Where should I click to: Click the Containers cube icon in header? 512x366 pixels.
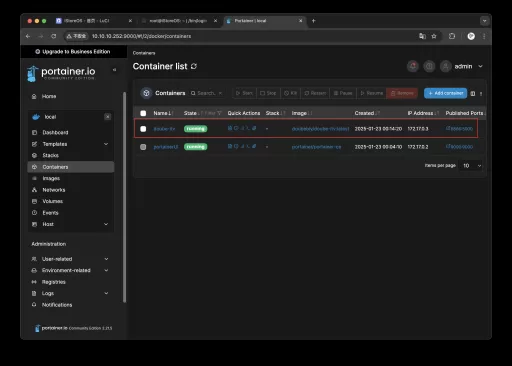pos(146,93)
